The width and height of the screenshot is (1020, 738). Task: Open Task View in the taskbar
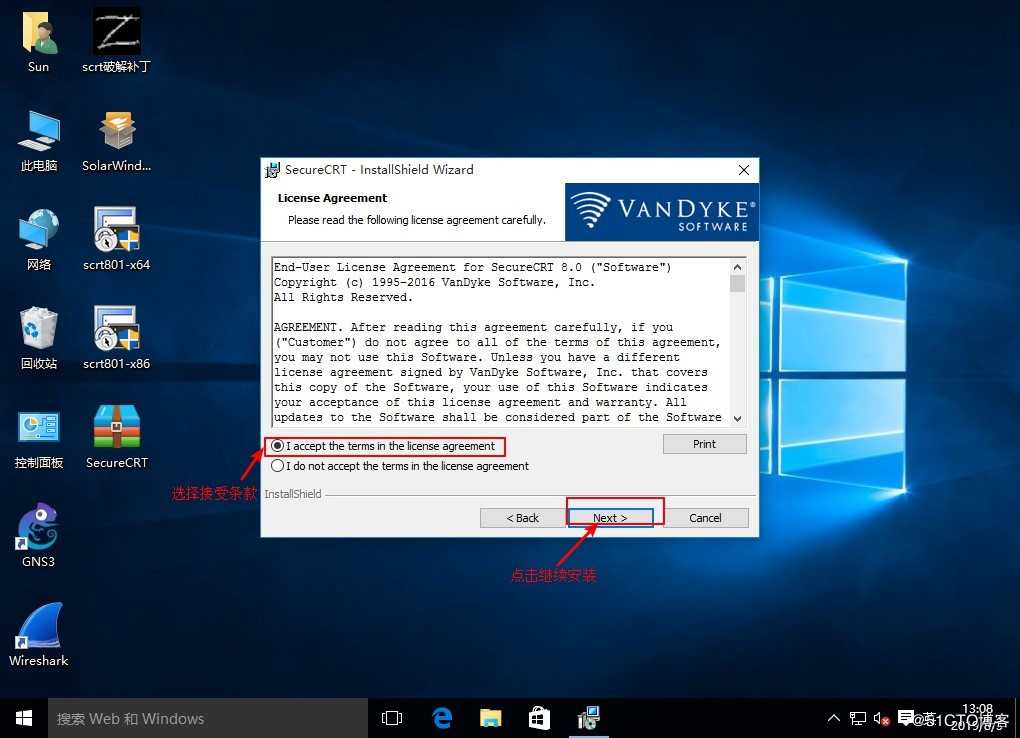tap(392, 718)
